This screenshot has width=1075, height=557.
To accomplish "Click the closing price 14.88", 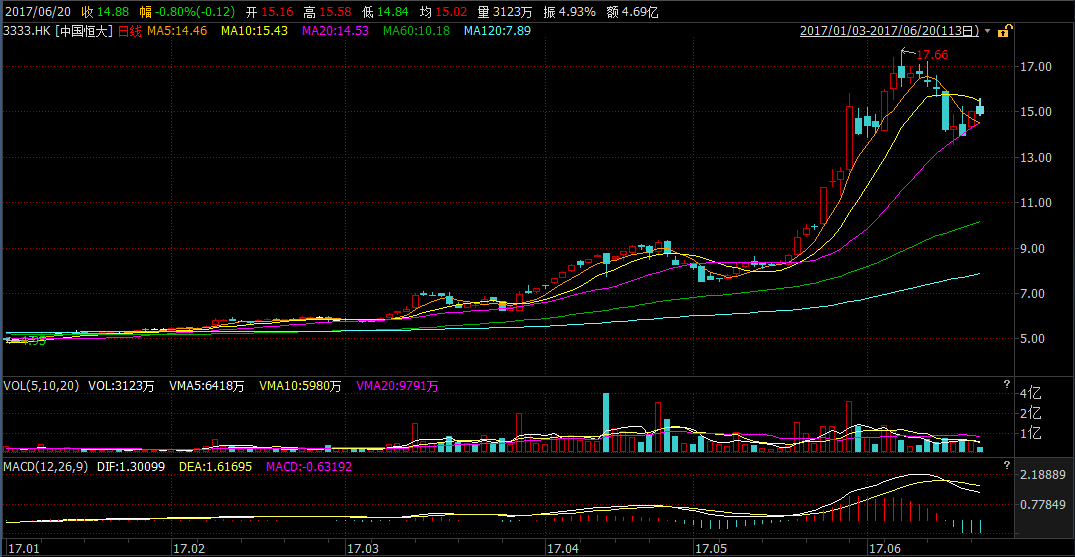I will point(114,12).
